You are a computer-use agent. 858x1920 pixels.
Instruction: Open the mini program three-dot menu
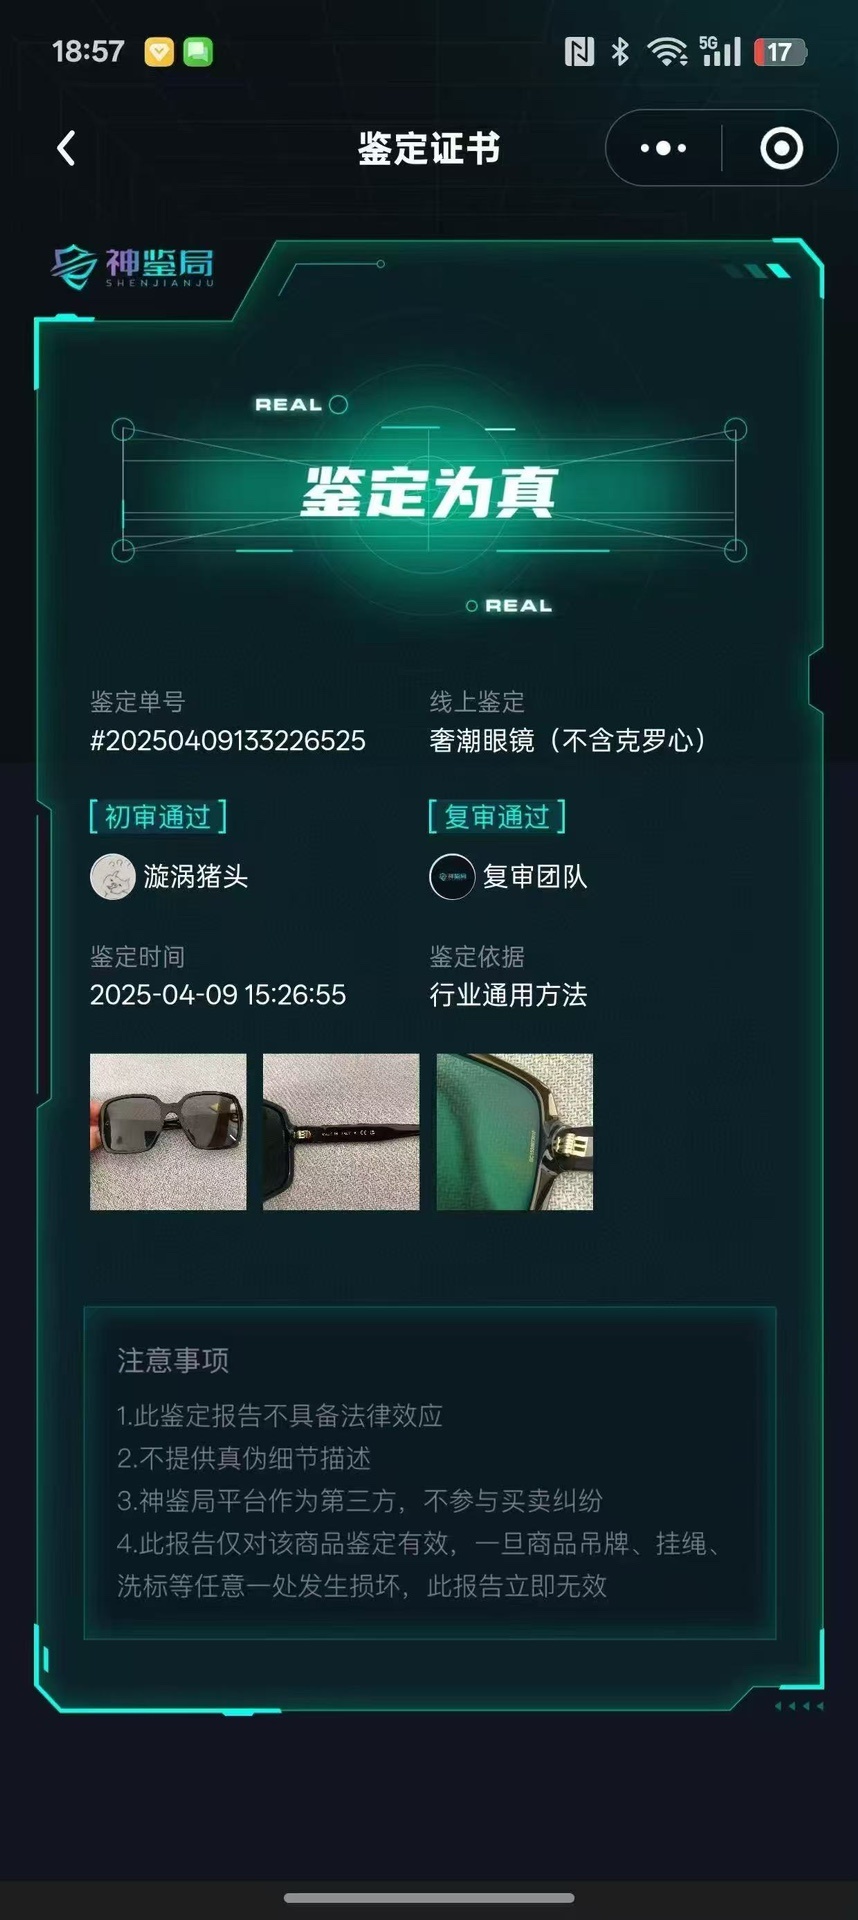pyautogui.click(x=663, y=148)
